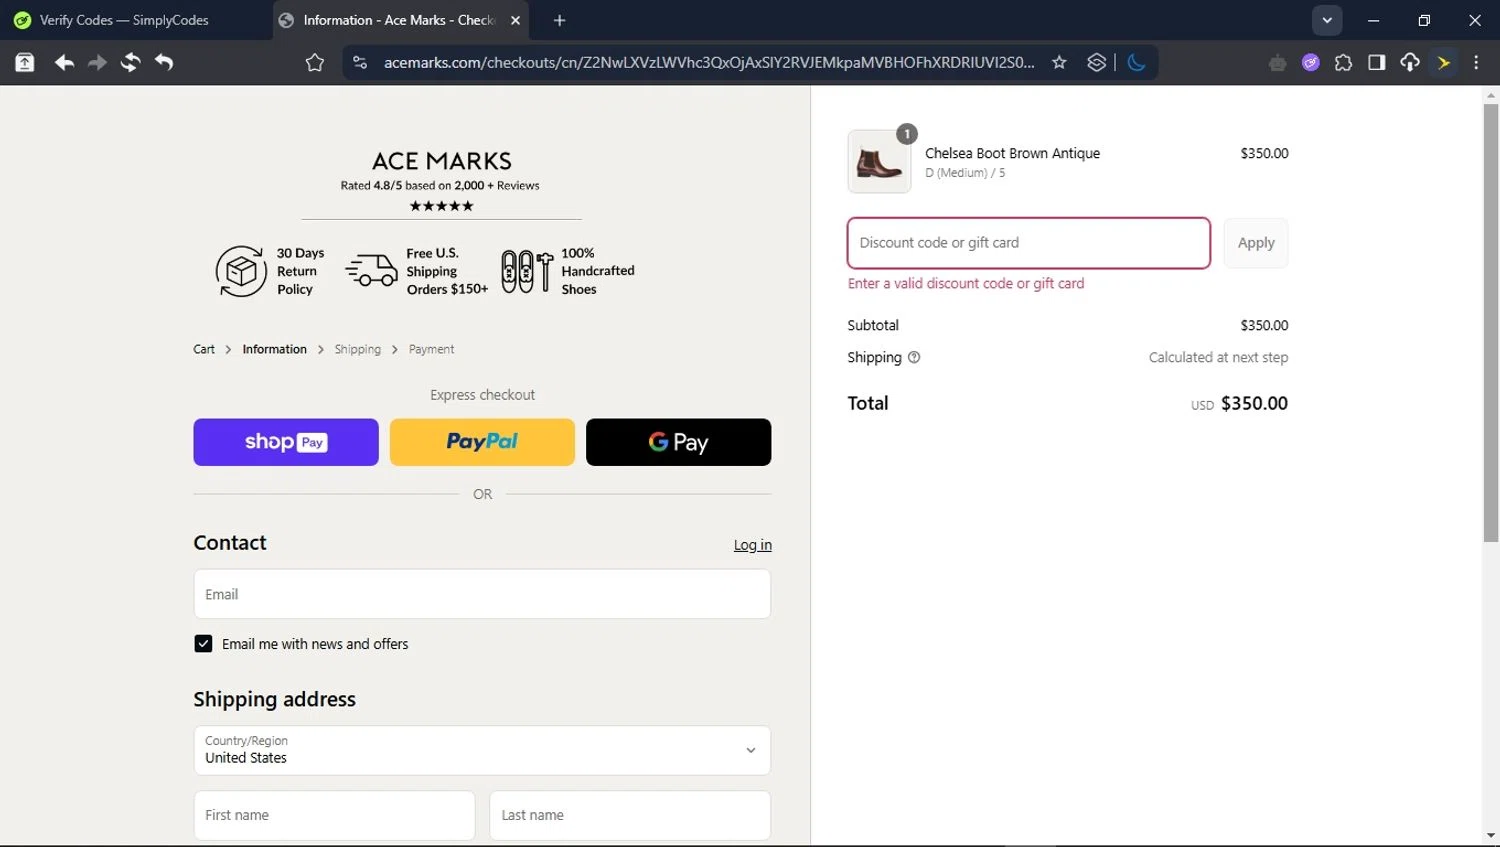Click the 'Express checkout' heading
The height and width of the screenshot is (847, 1500).
(482, 395)
